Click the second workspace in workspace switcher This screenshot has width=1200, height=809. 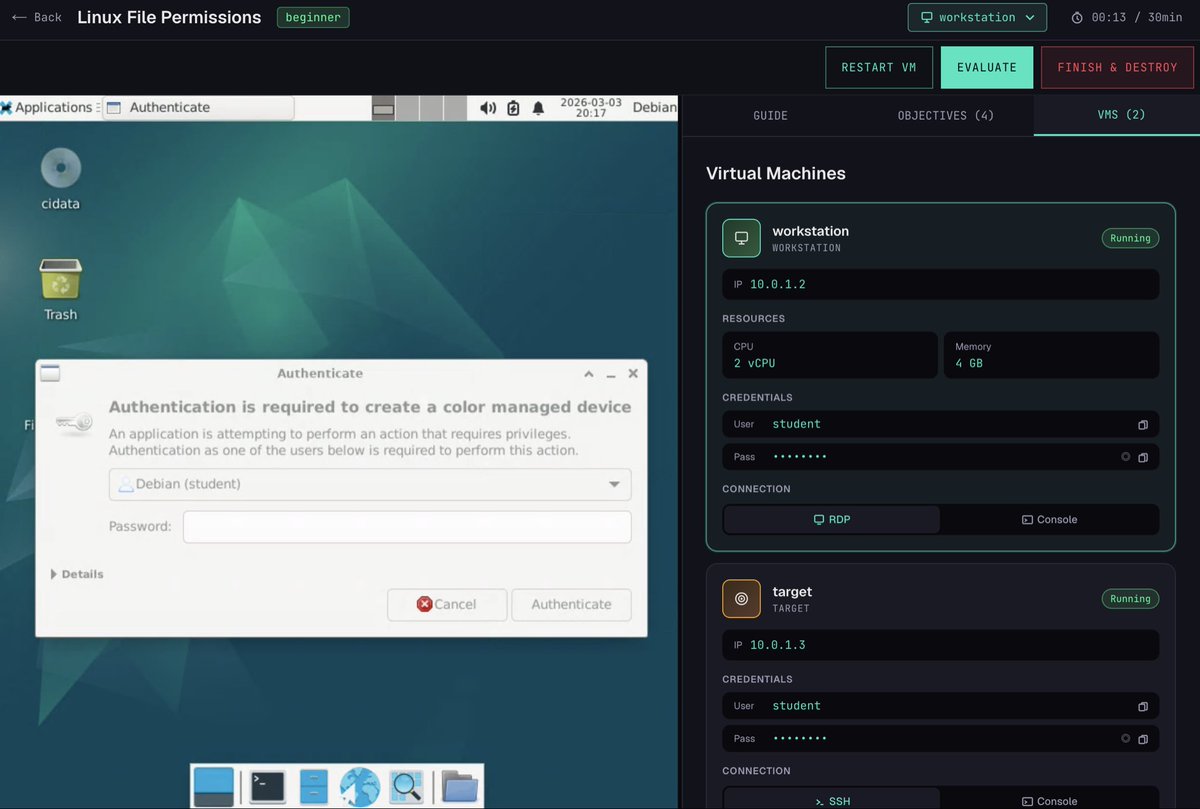(407, 108)
